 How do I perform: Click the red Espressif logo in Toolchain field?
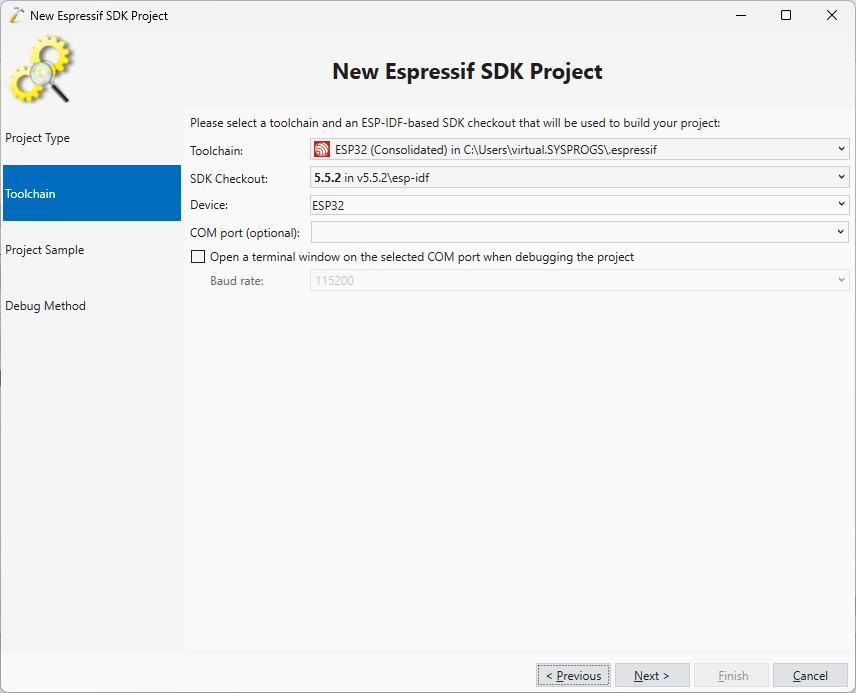(322, 150)
